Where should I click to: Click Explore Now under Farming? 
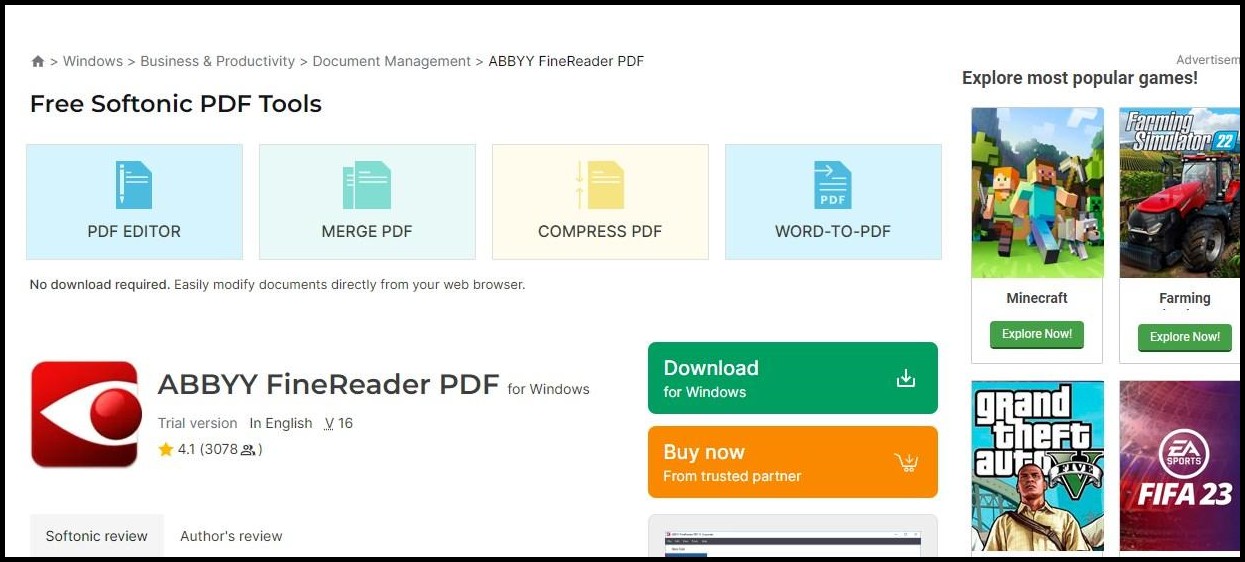coord(1185,337)
